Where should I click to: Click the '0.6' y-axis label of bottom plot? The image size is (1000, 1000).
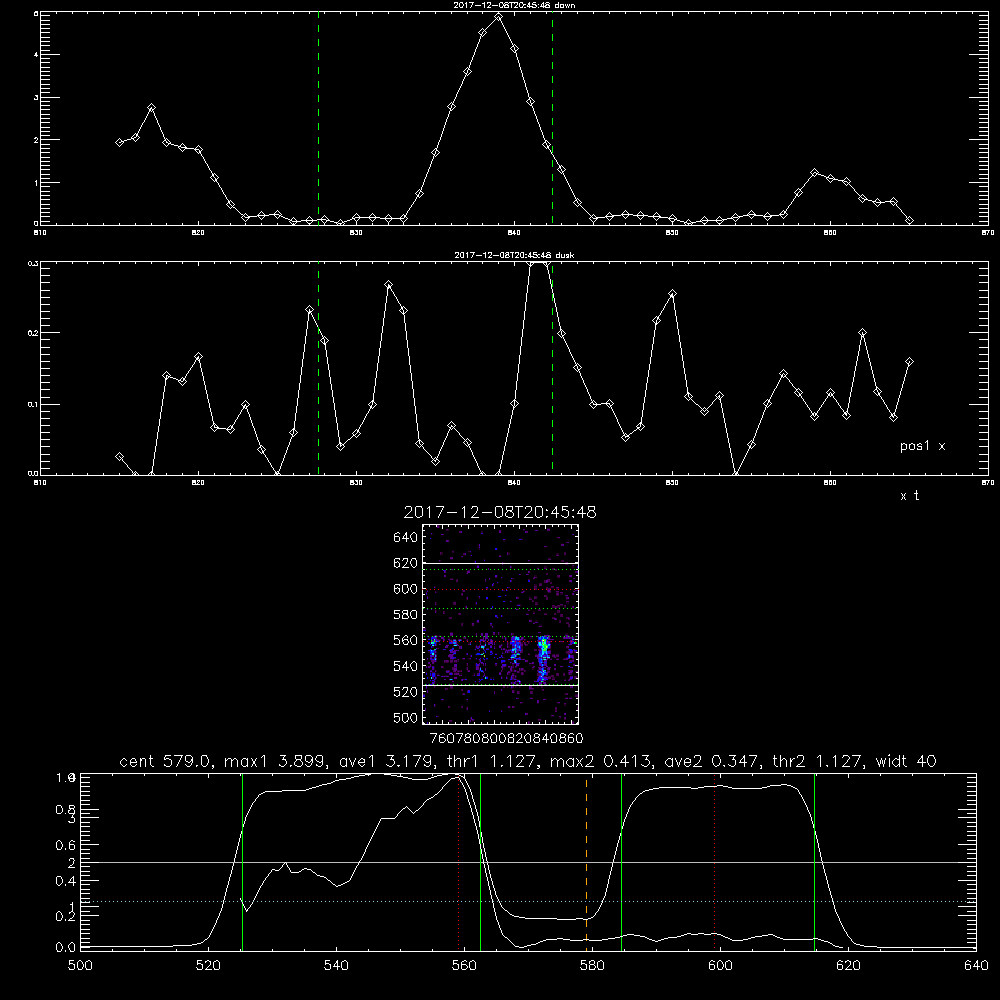point(66,845)
